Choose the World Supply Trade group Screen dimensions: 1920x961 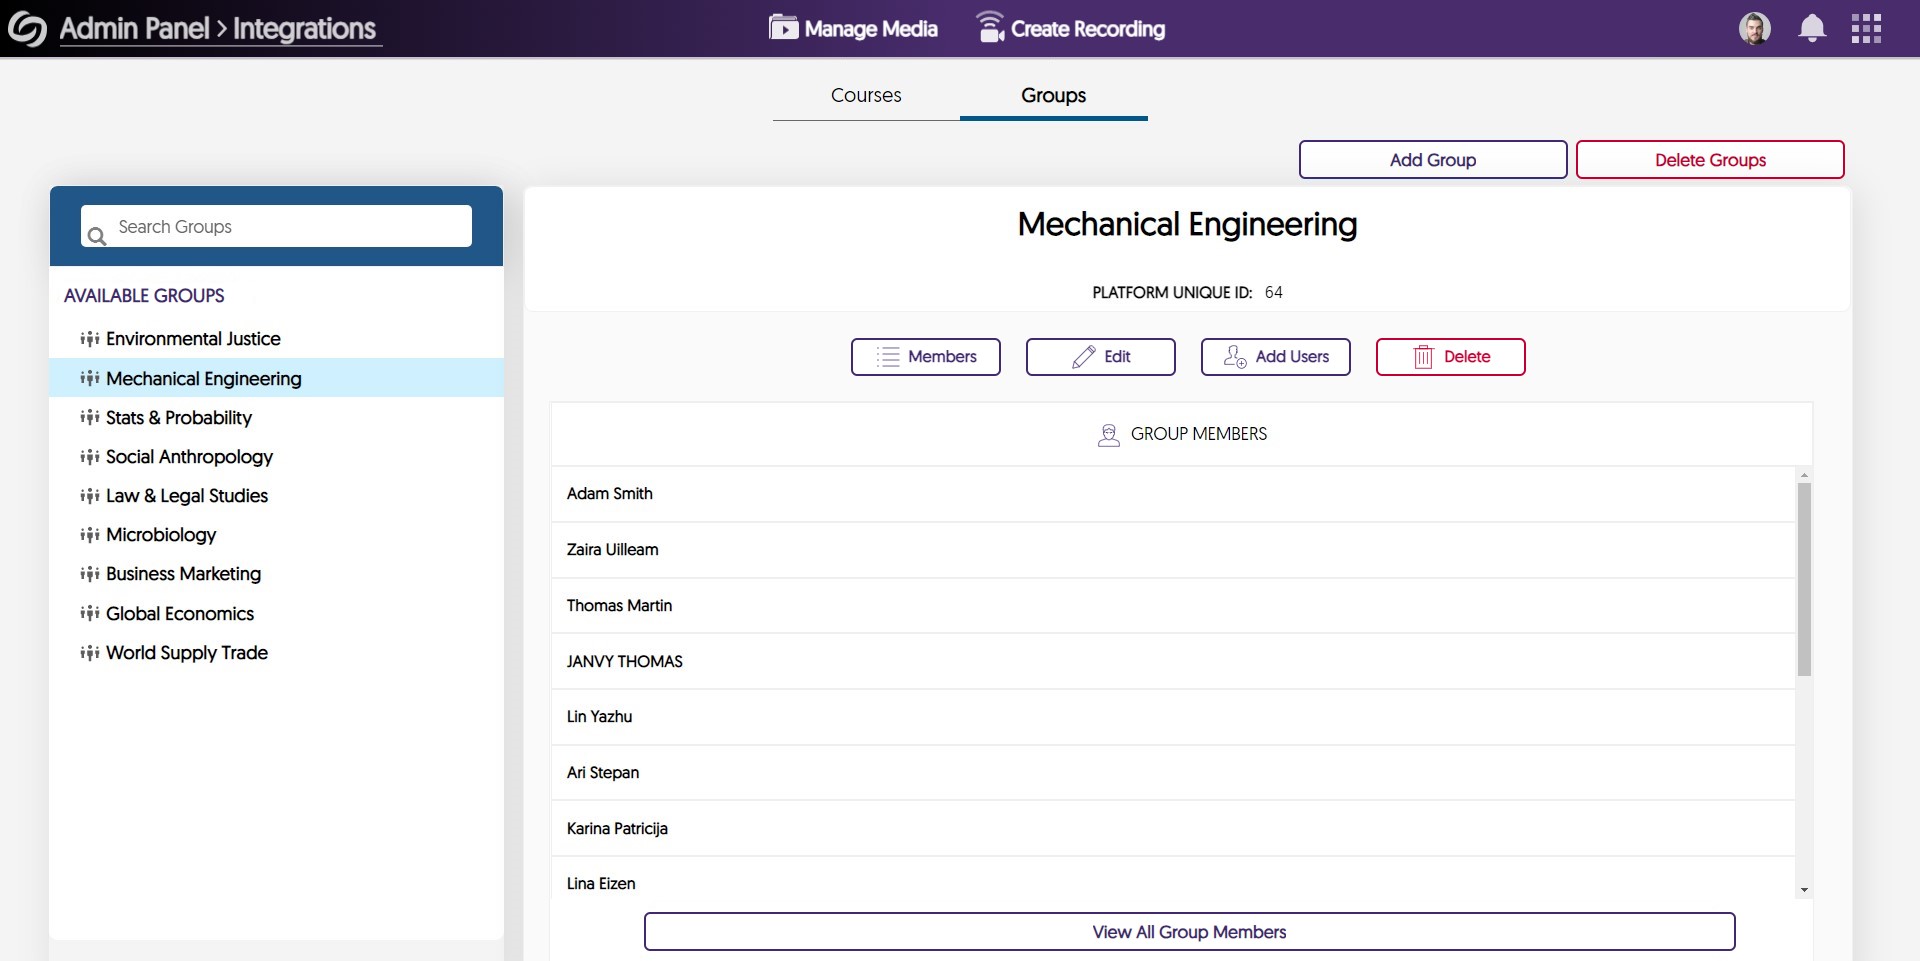tap(187, 653)
